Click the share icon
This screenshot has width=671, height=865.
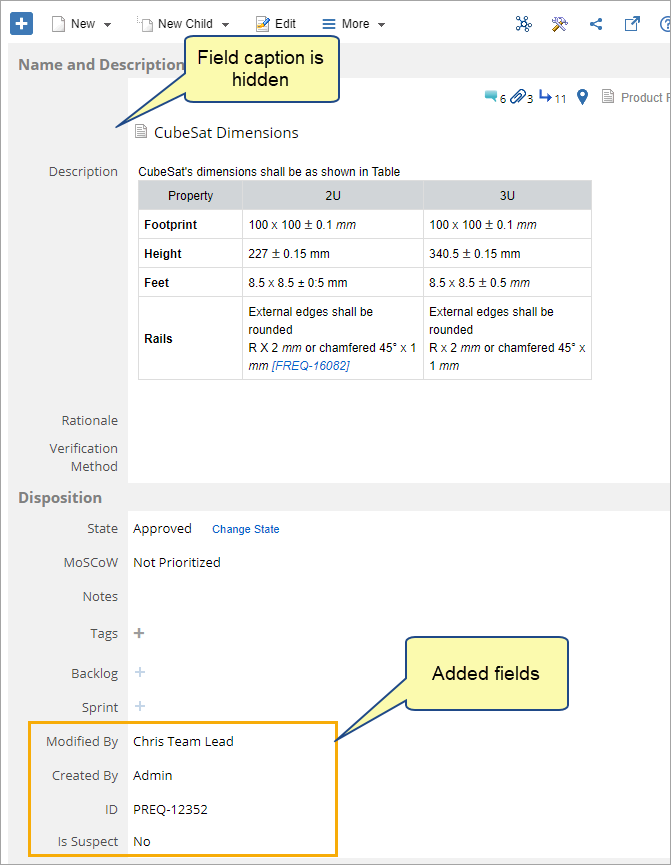tap(596, 24)
